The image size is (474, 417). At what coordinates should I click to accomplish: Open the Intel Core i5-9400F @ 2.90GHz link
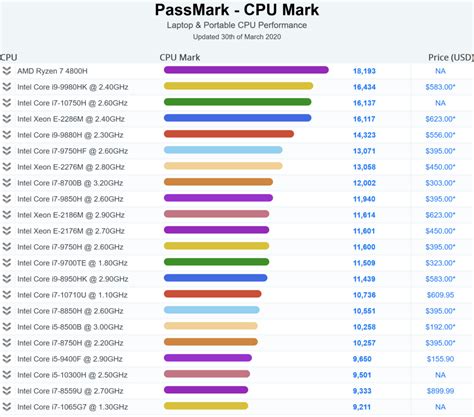[70, 359]
